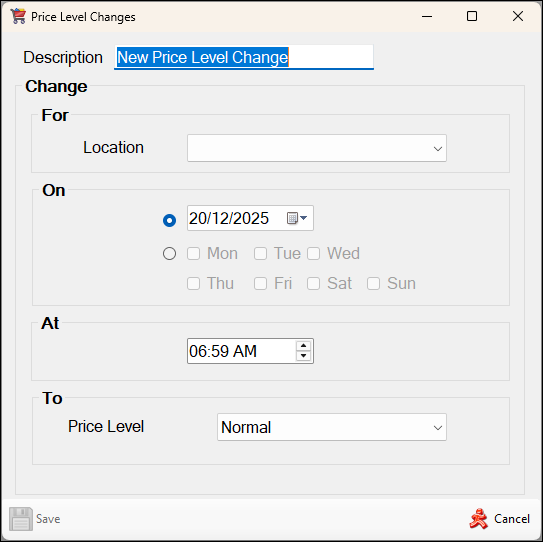Tick the Mon checkbox

pyautogui.click(x=193, y=254)
